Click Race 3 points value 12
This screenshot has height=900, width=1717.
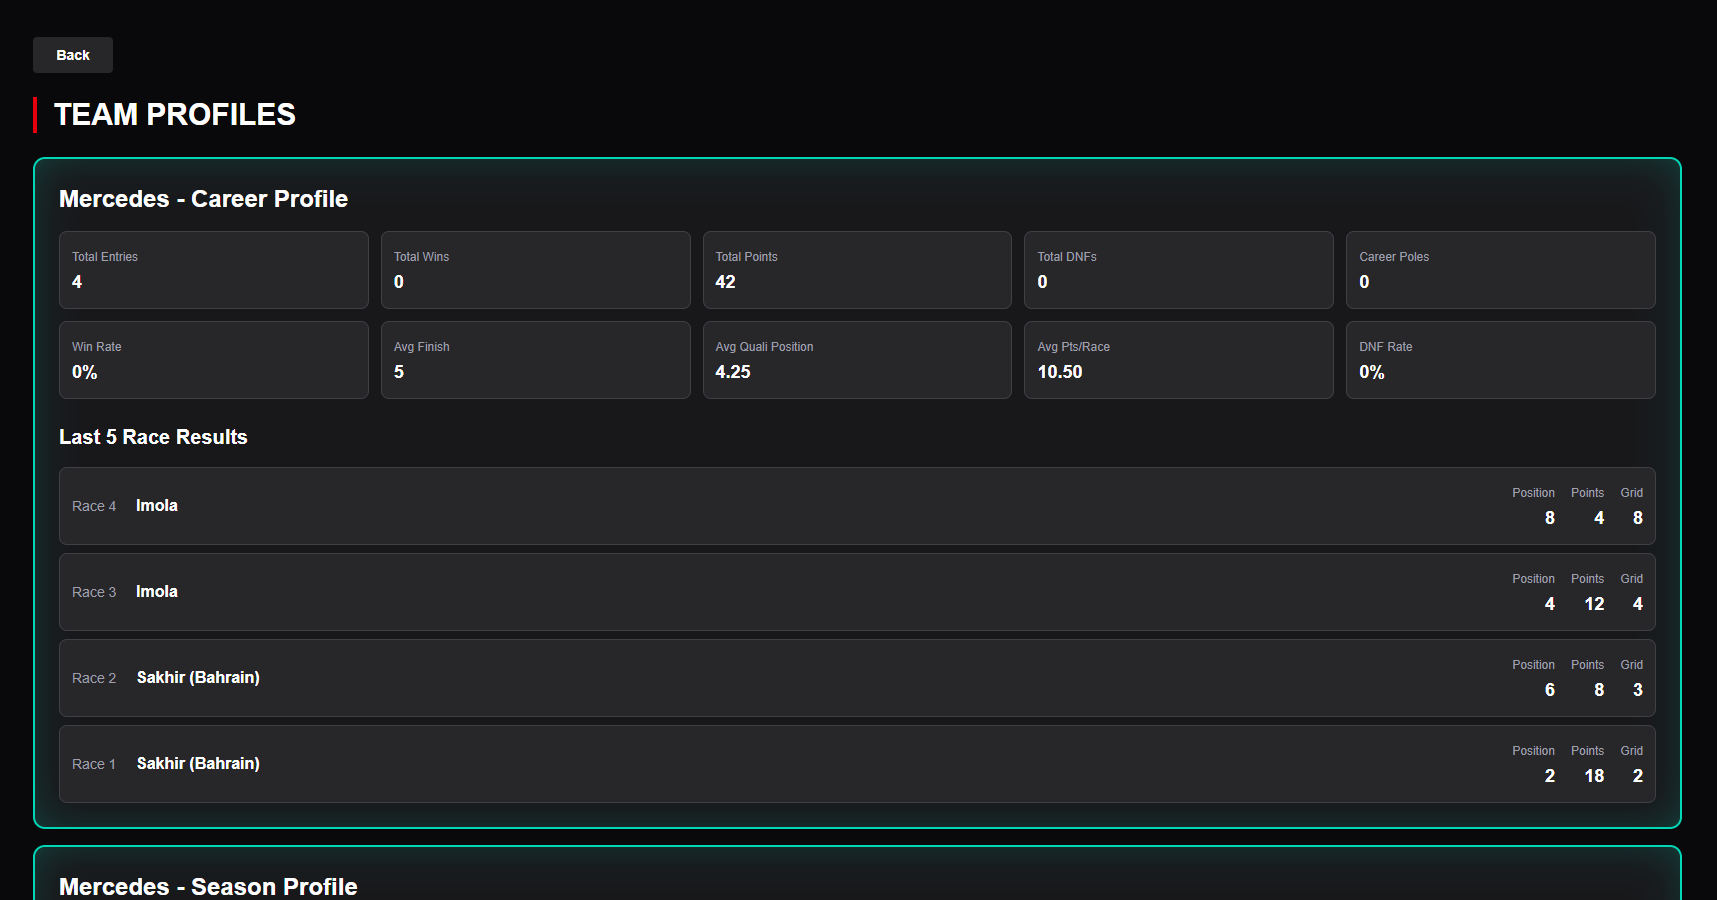pyautogui.click(x=1594, y=604)
